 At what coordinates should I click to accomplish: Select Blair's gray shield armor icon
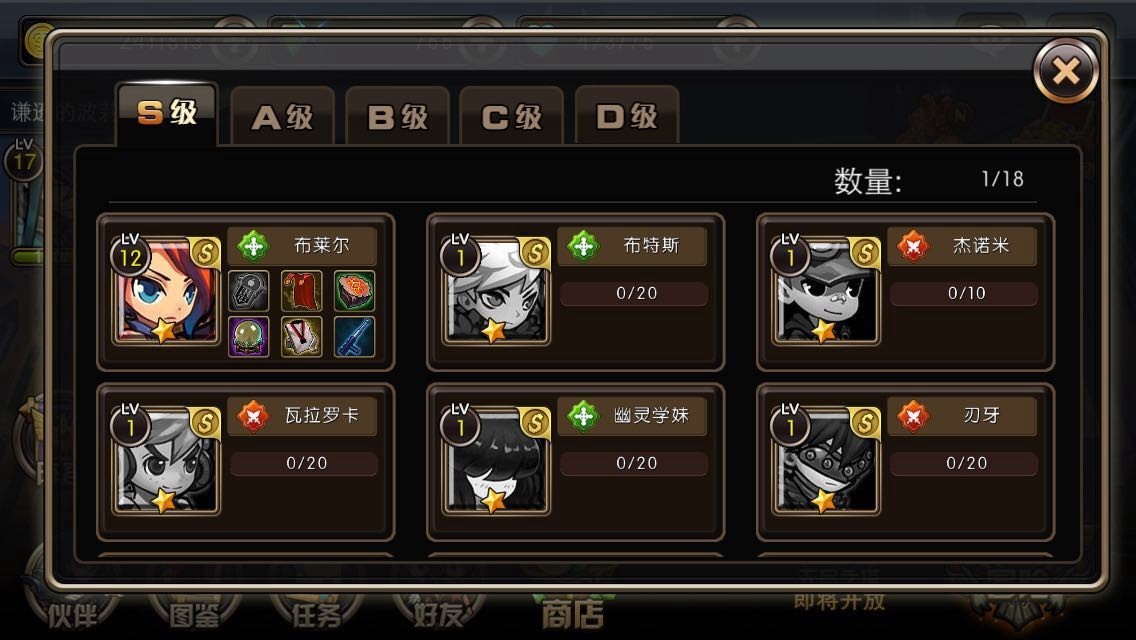248,291
